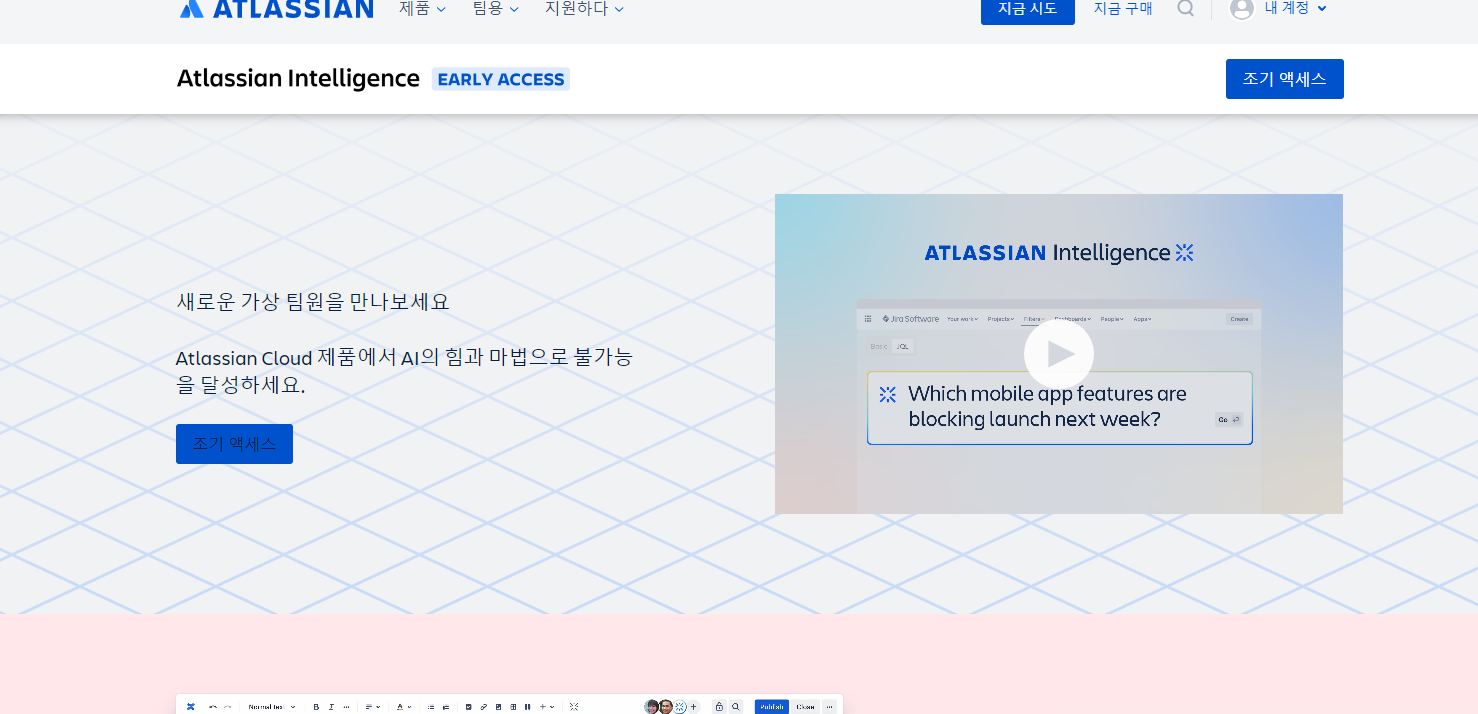Open the Normal text style dropdown

coord(272,707)
